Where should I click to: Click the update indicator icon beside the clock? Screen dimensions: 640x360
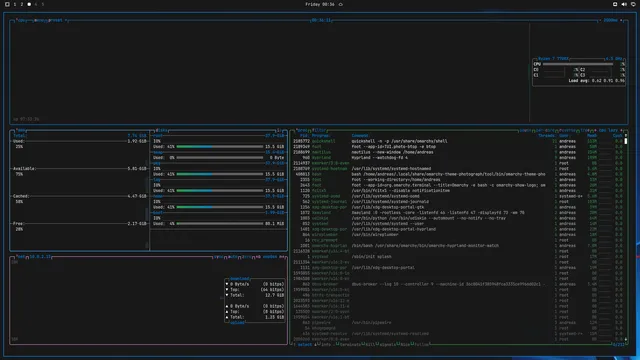[341, 4]
